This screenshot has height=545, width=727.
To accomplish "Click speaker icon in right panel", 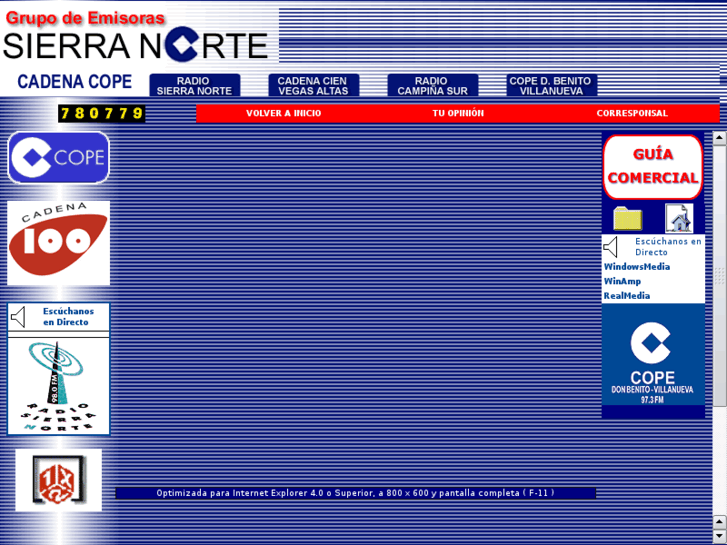I will (611, 247).
